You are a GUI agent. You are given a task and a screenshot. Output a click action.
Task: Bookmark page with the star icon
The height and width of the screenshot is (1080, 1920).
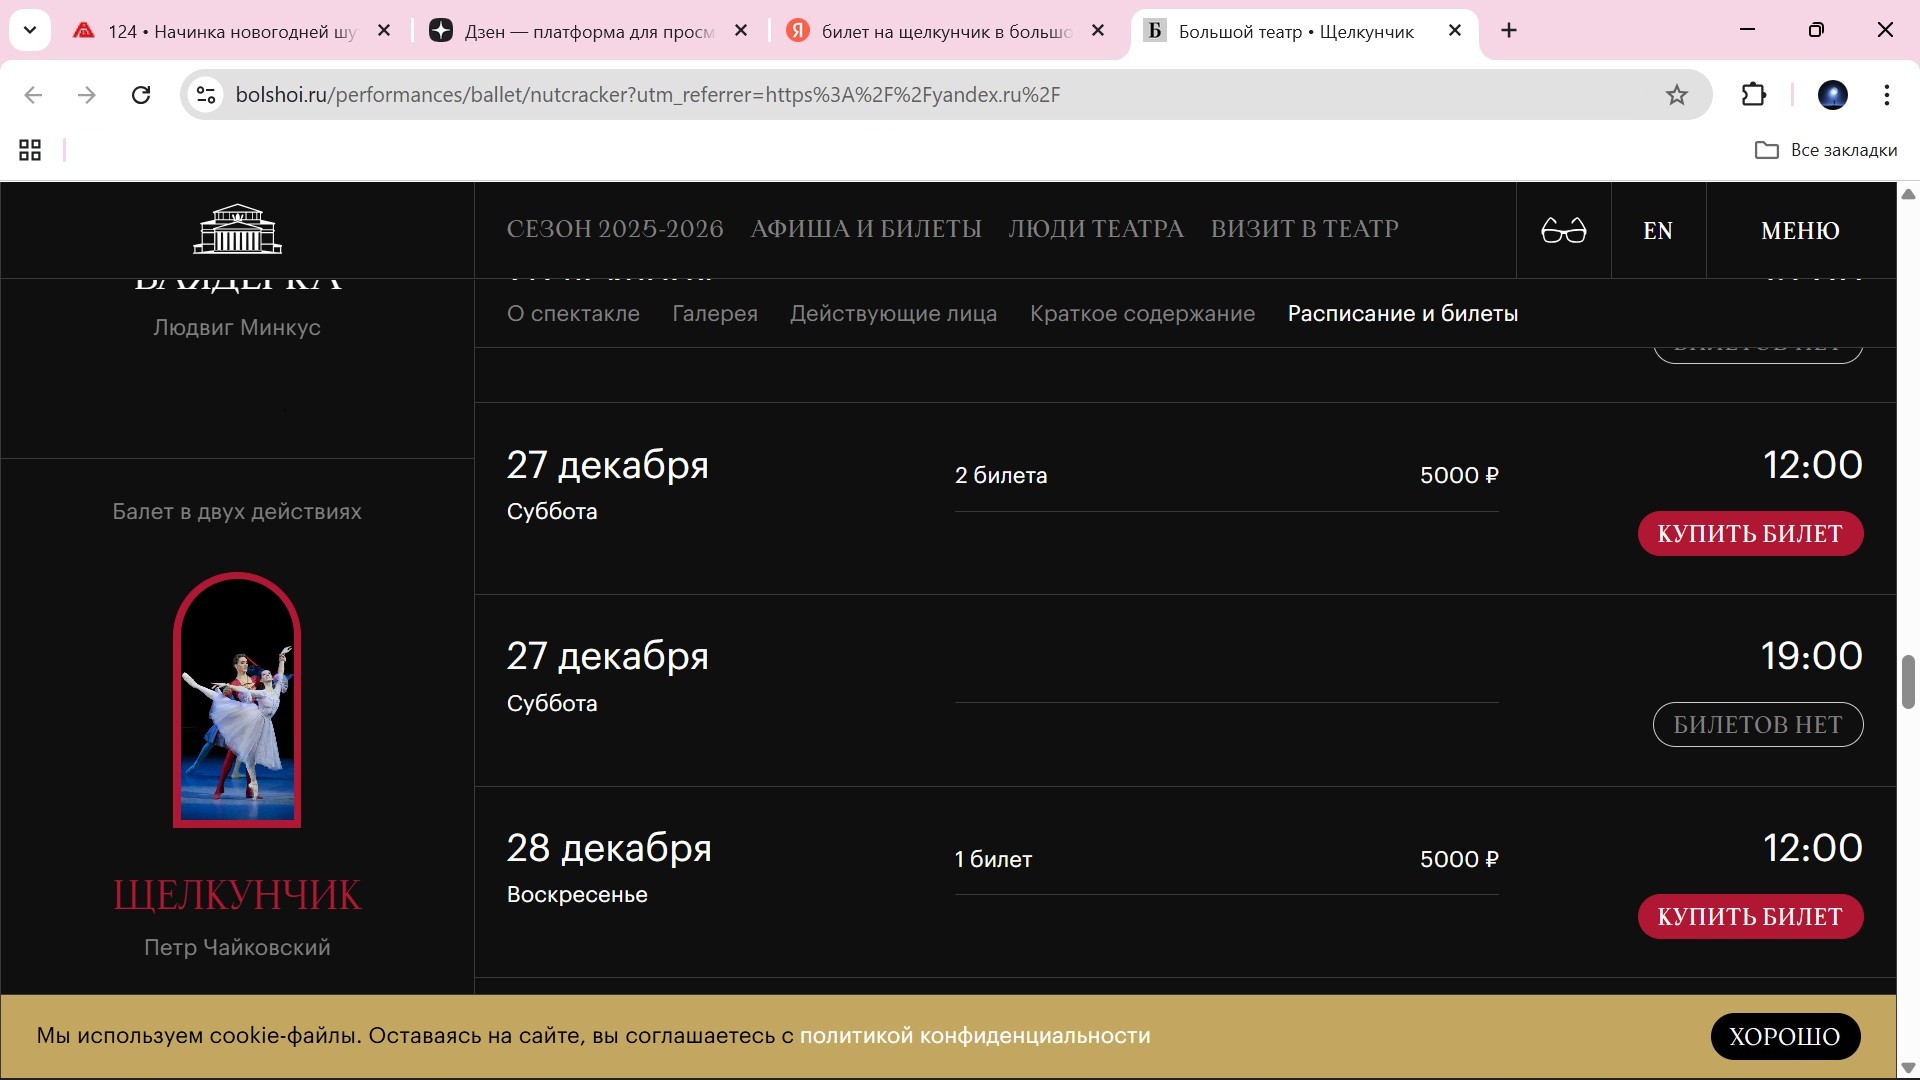1676,95
